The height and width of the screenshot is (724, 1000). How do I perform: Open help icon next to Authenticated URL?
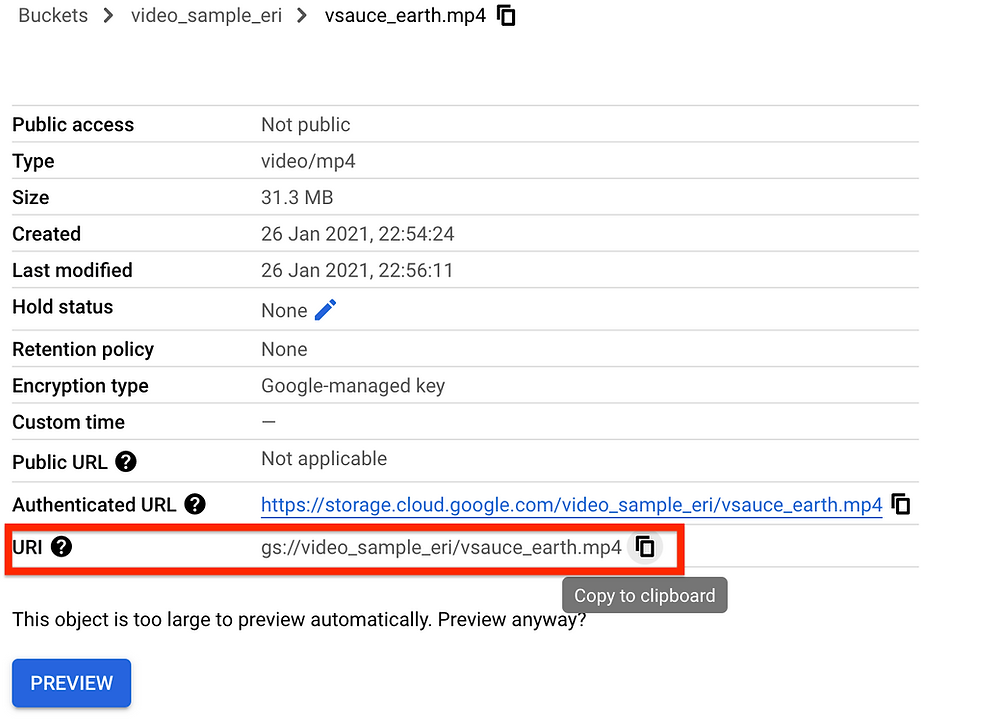coord(195,504)
